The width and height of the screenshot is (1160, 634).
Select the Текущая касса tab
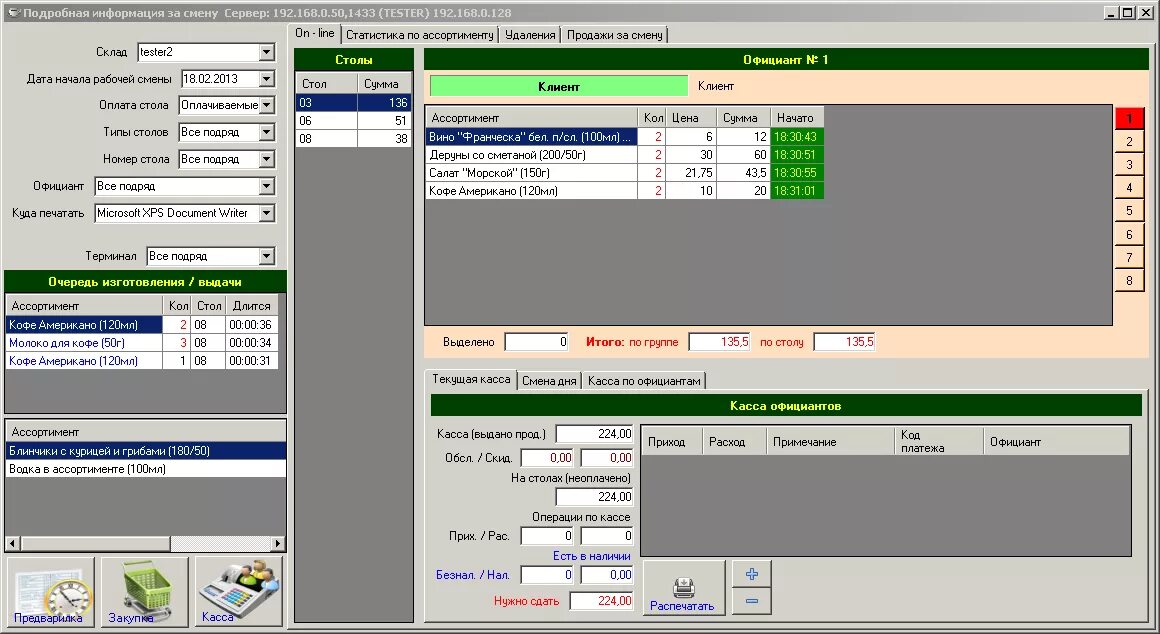[x=471, y=380]
